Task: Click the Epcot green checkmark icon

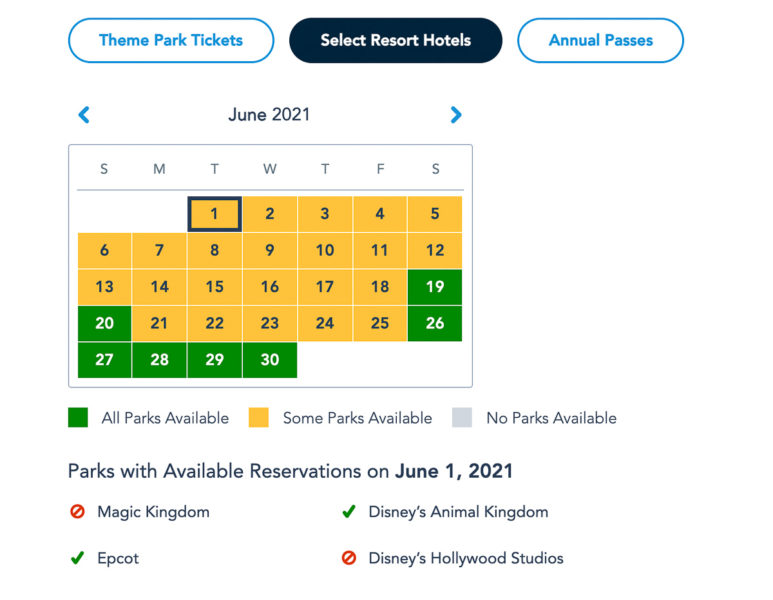Action: pyautogui.click(x=77, y=558)
